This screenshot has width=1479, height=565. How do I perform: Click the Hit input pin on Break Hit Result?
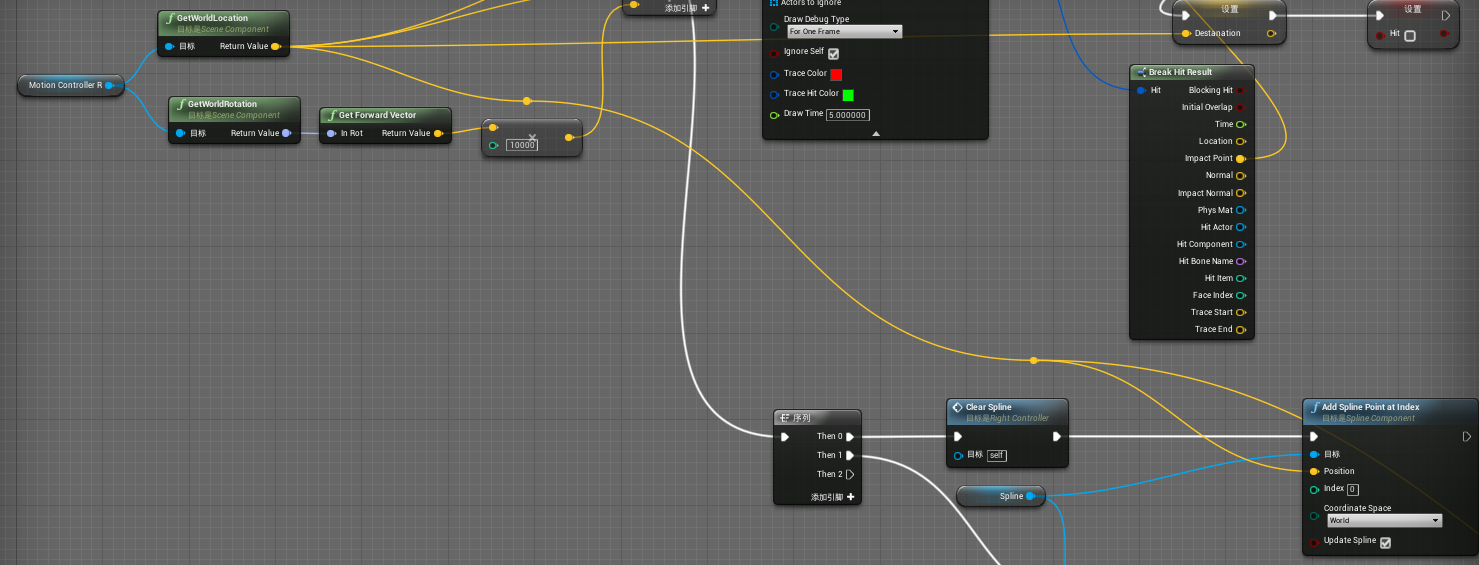pyautogui.click(x=1141, y=90)
